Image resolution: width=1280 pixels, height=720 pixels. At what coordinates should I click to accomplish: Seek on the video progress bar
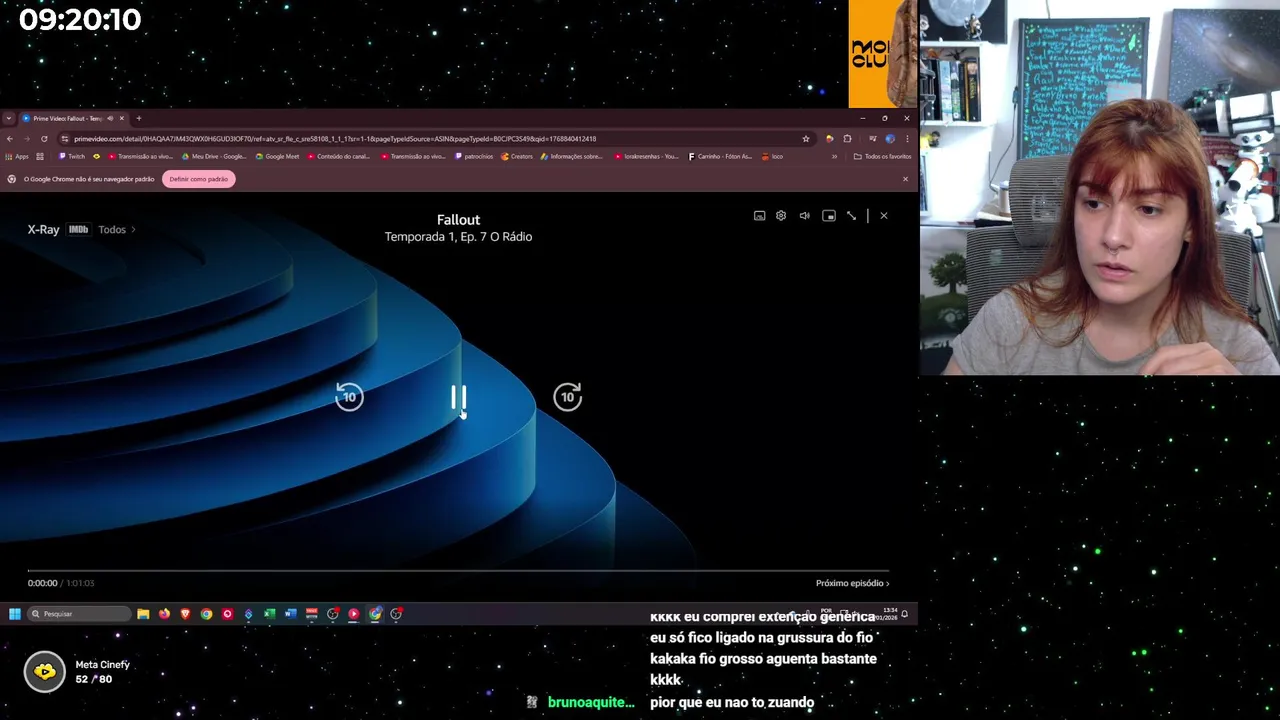coord(457,571)
